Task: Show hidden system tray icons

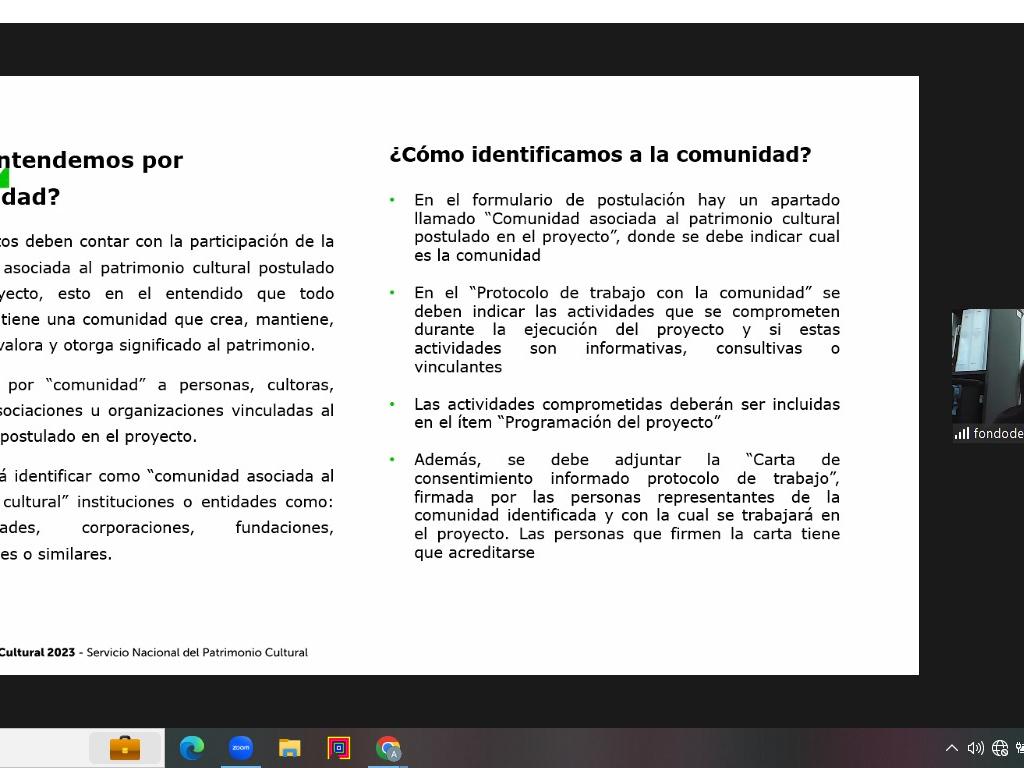Action: pyautogui.click(x=952, y=748)
